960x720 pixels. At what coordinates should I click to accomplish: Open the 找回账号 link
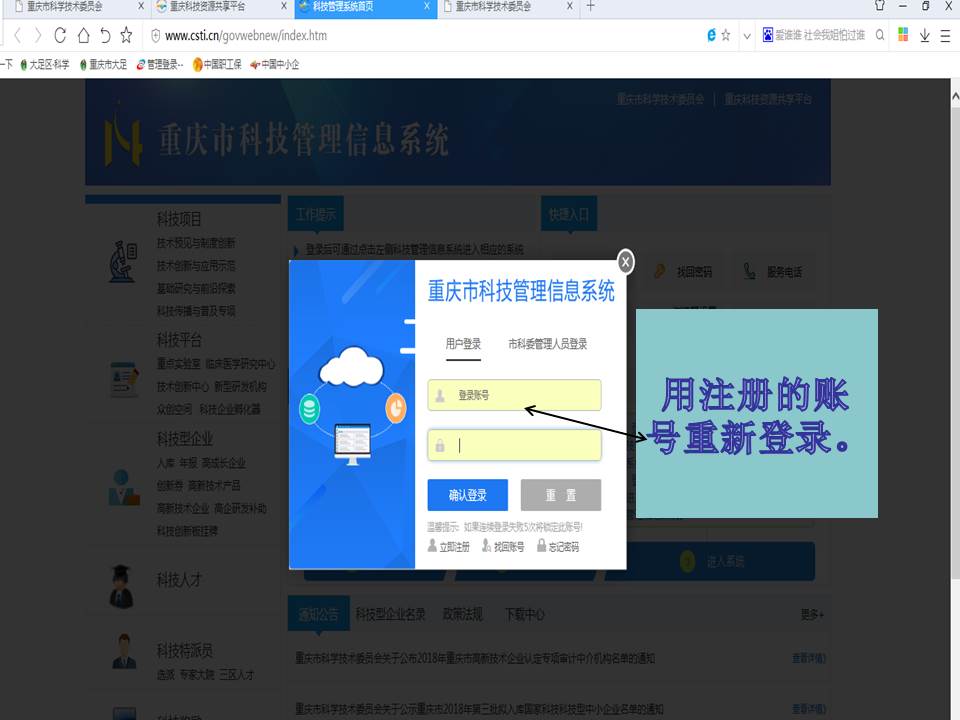tap(503, 546)
